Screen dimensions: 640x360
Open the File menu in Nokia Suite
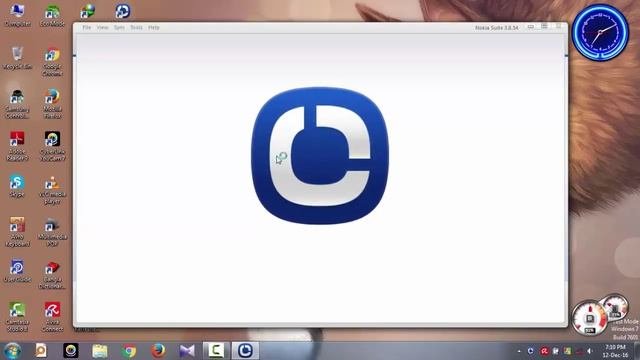pos(87,27)
